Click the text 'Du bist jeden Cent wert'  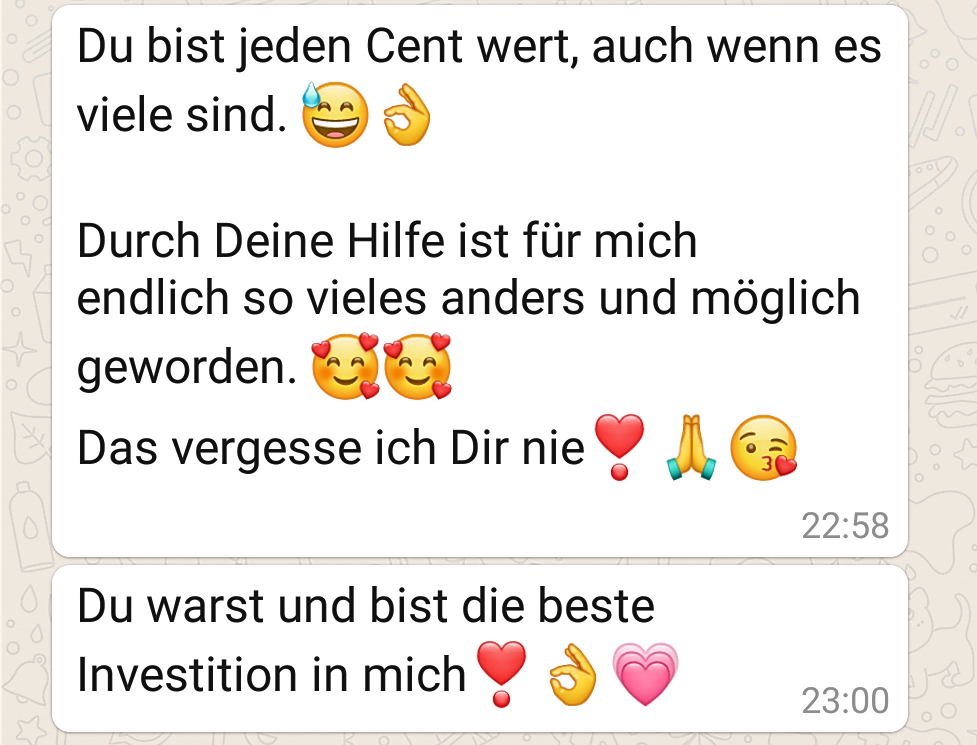pos(323,47)
